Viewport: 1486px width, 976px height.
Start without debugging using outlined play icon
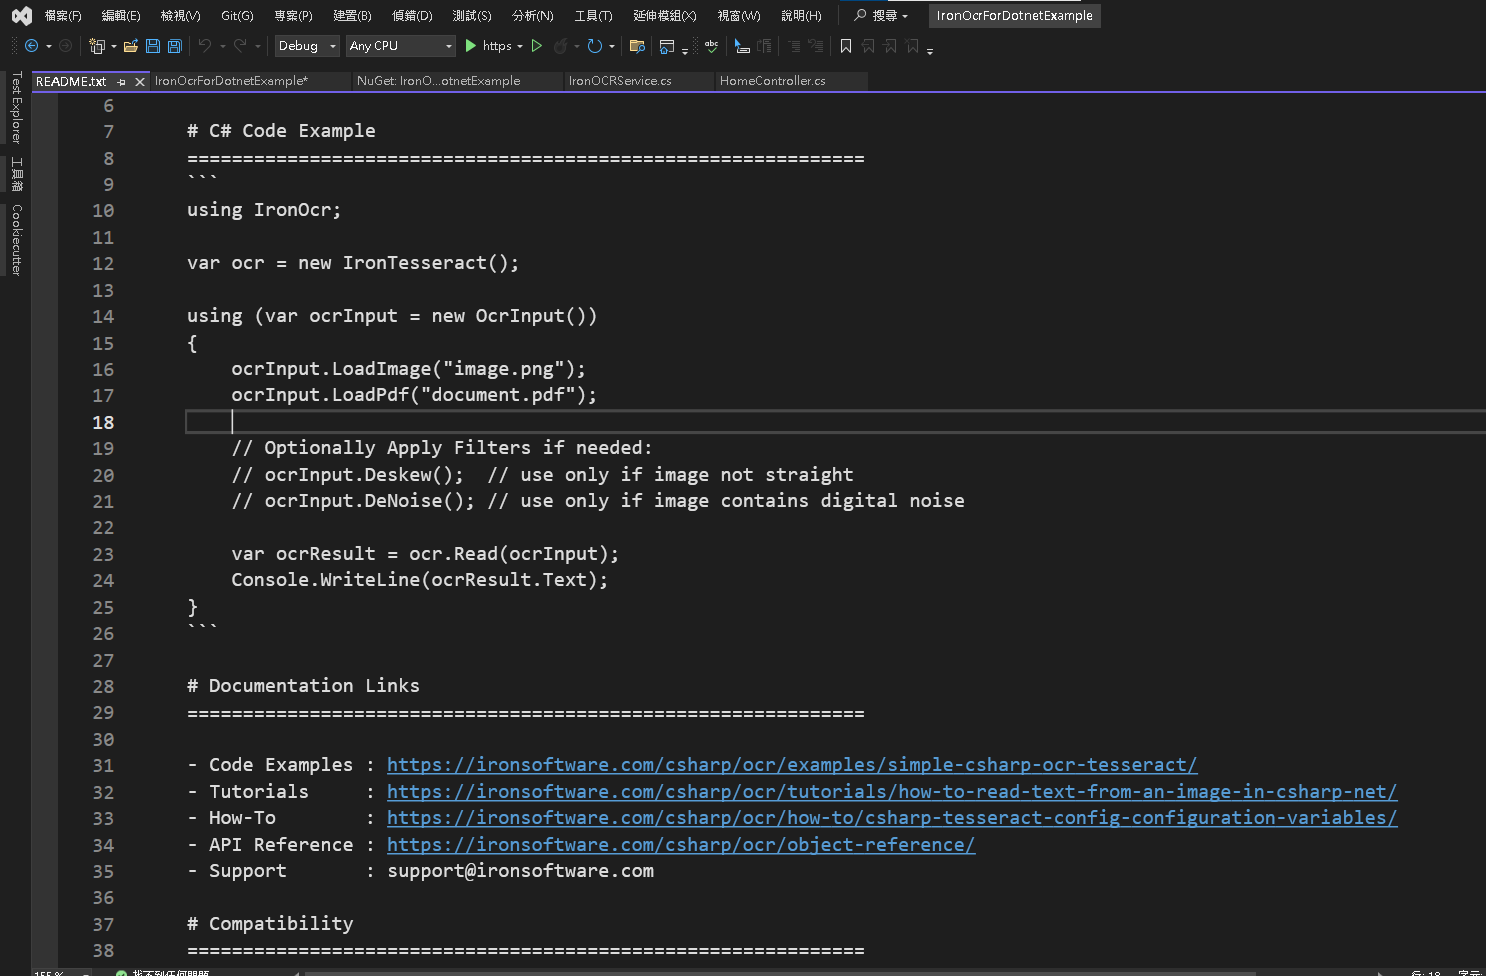537,46
